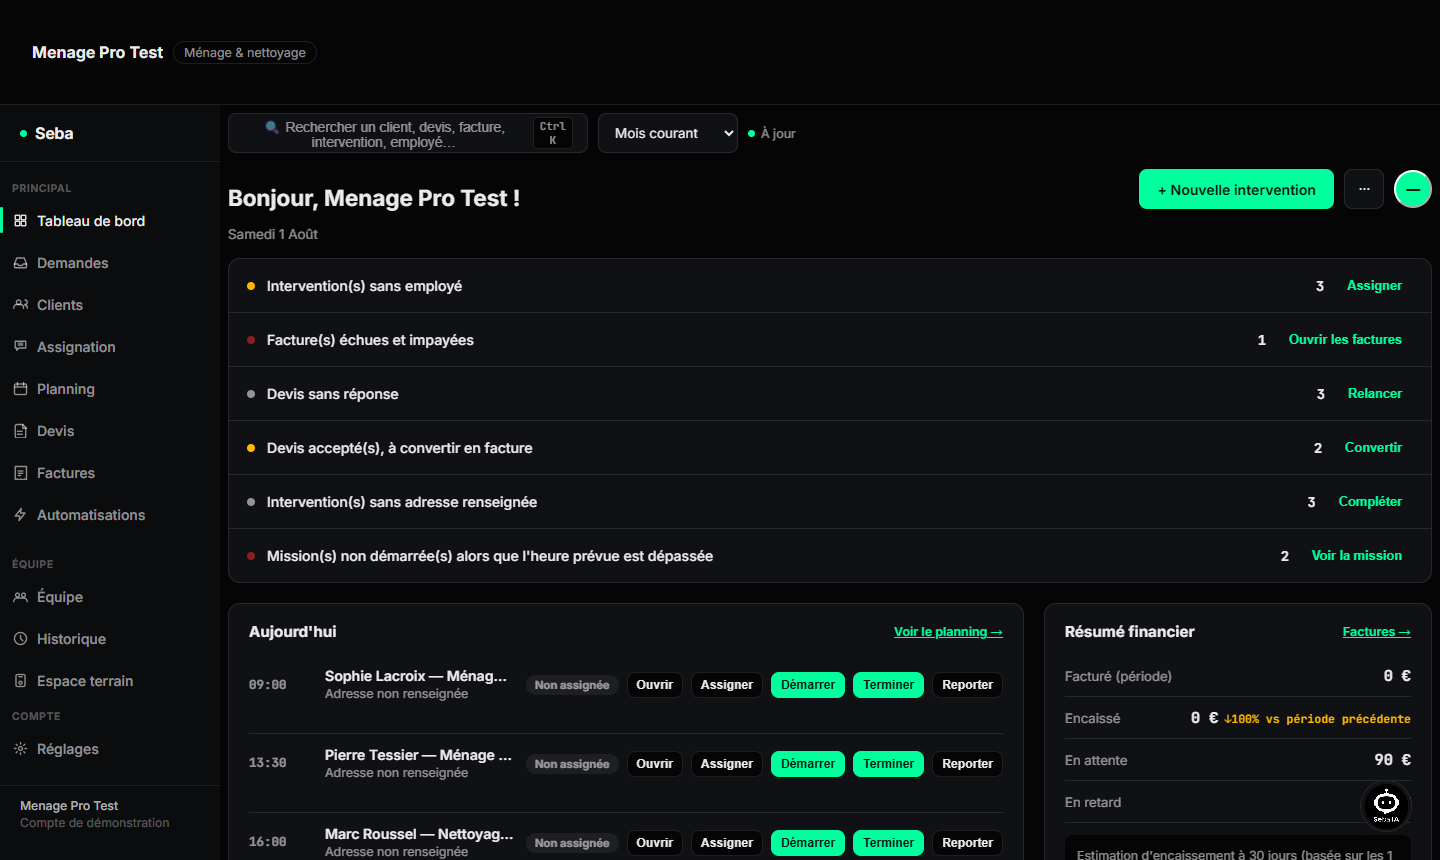The height and width of the screenshot is (860, 1440).
Task: Go to Demandes in sidebar
Action: pyautogui.click(x=110, y=263)
